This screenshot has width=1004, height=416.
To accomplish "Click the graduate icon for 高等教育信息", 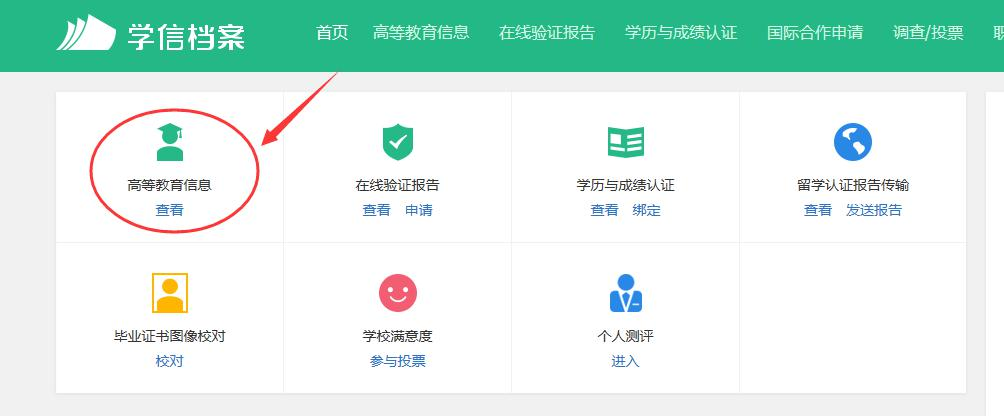I will pos(170,142).
